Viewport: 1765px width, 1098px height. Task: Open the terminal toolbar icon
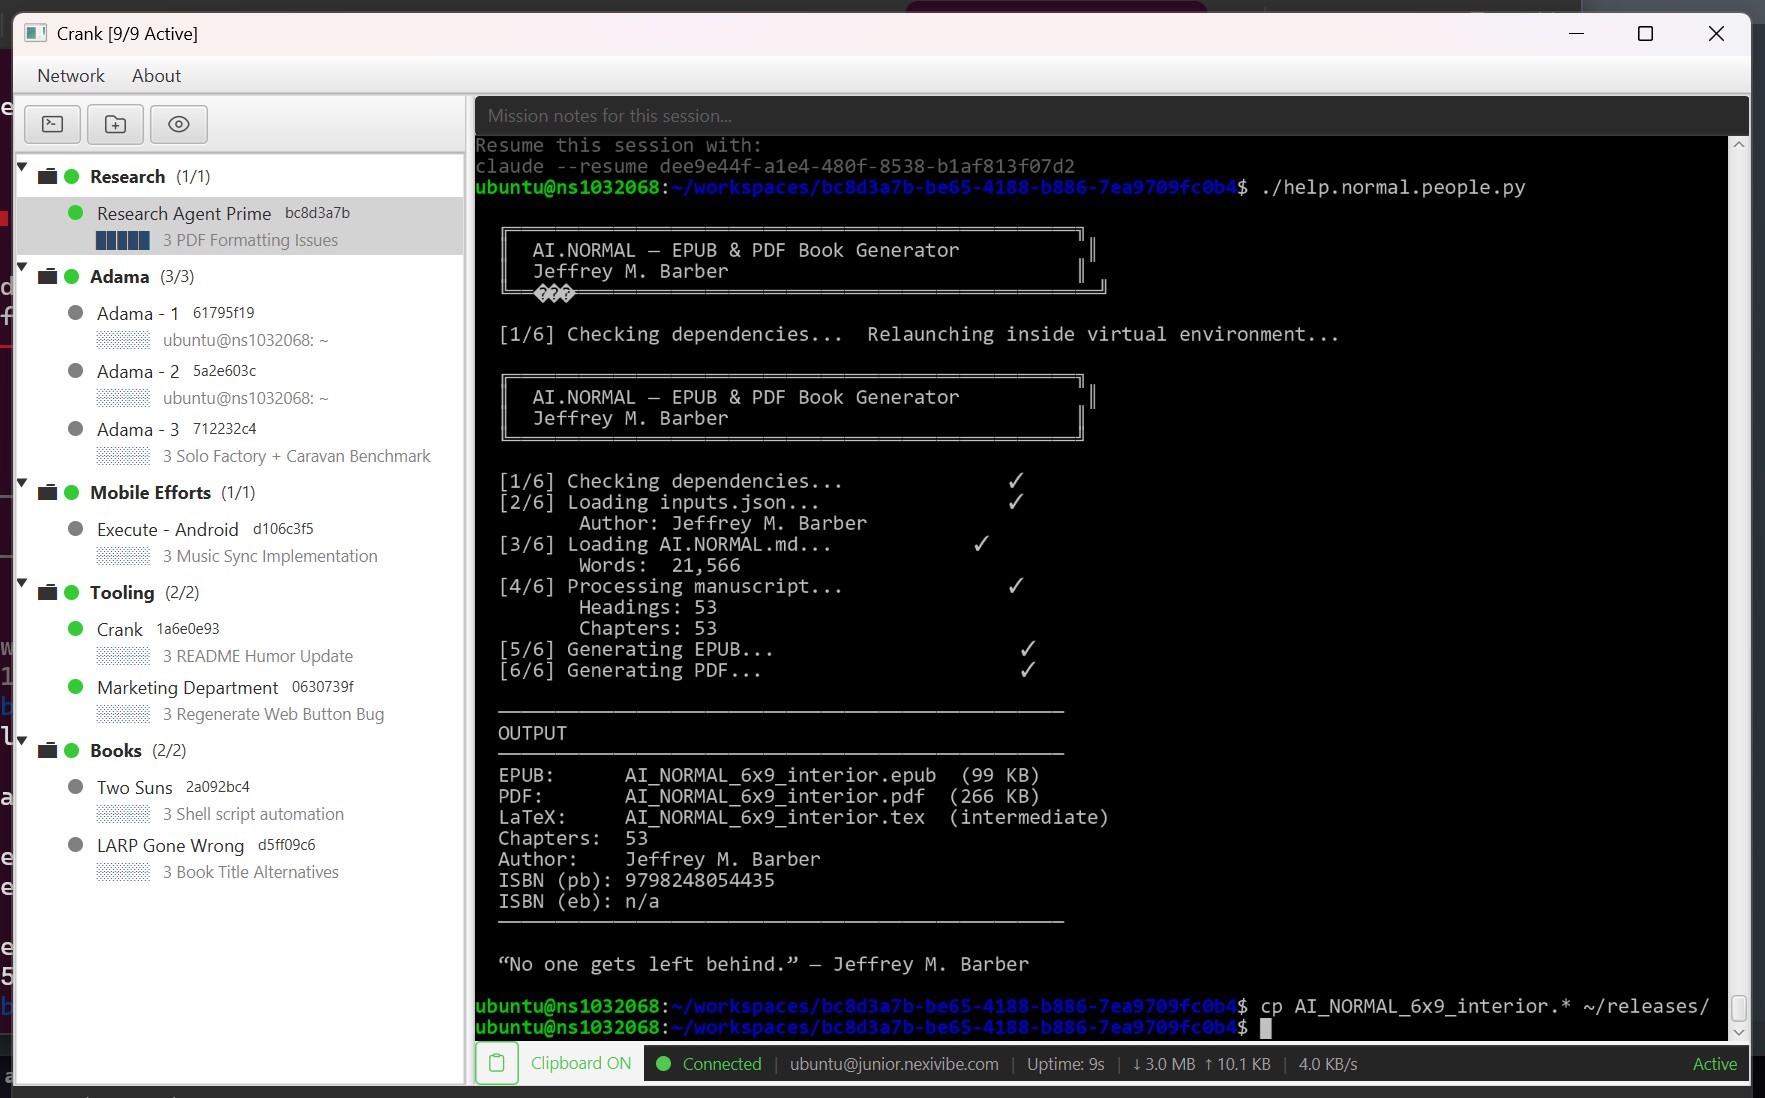point(52,124)
